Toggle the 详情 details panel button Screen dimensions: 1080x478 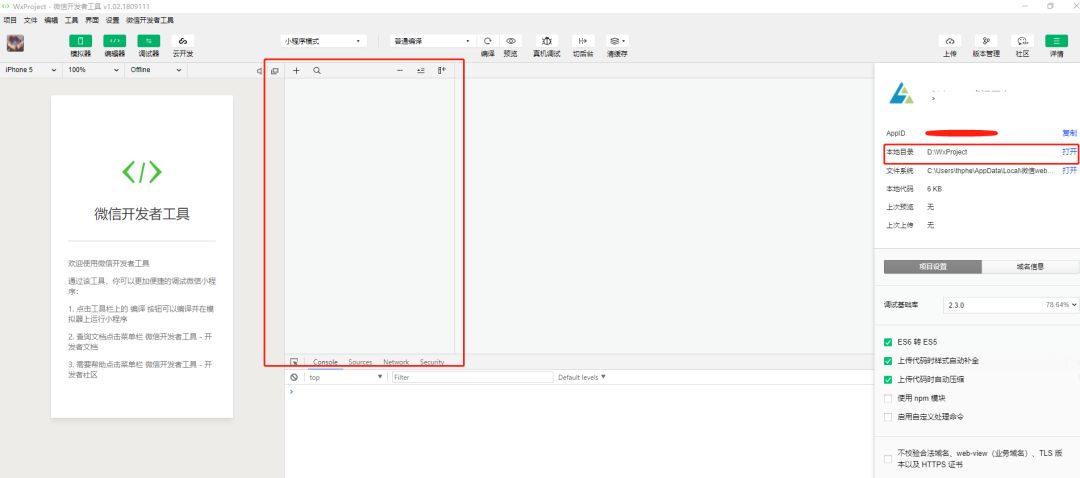1056,41
